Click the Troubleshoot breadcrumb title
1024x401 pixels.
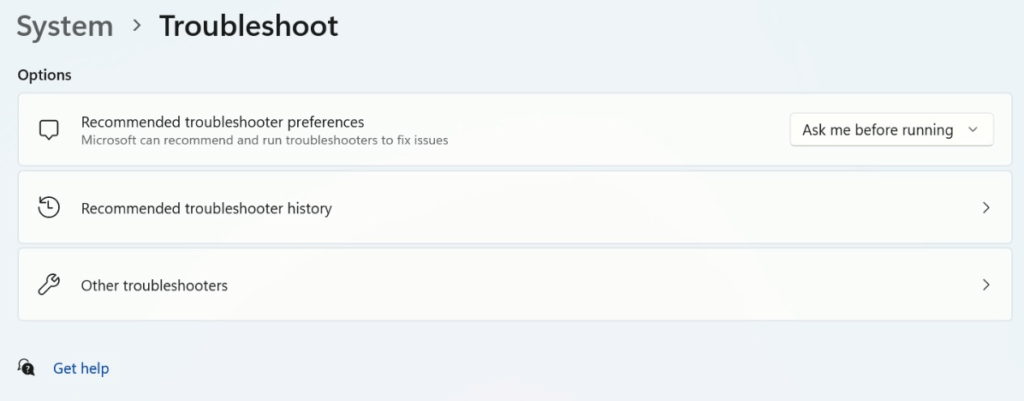tap(248, 27)
